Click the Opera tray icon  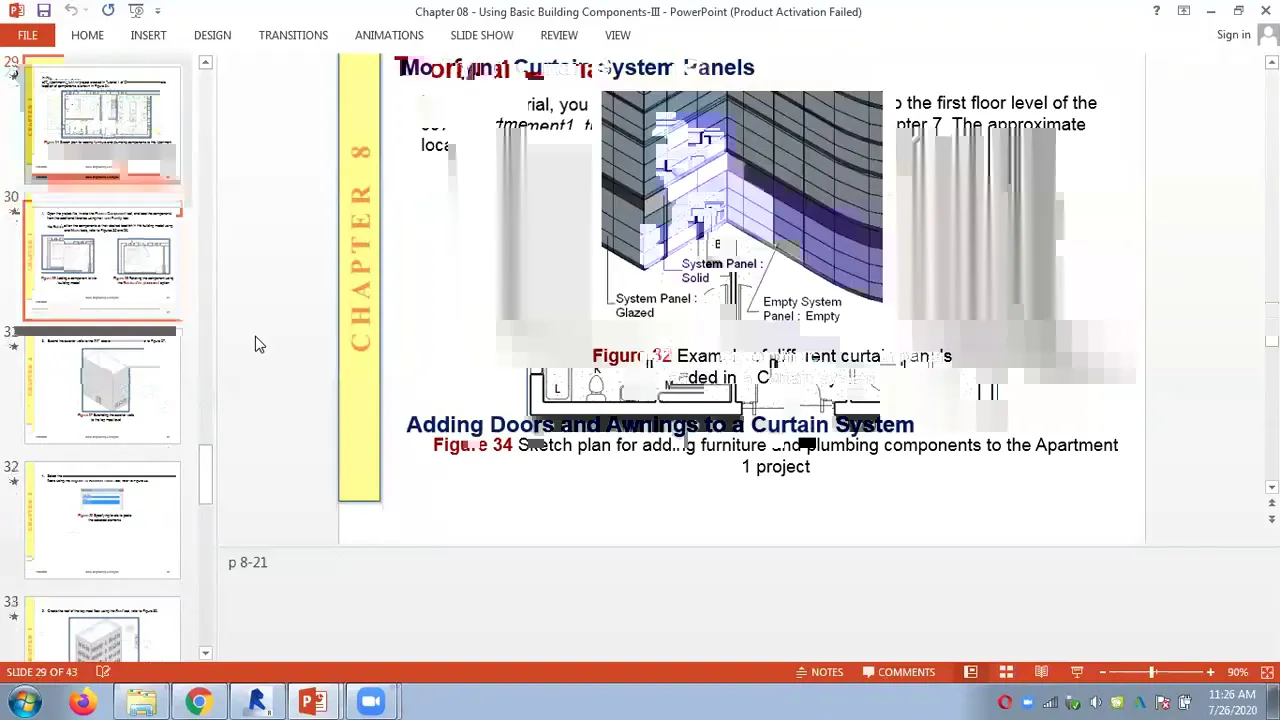pos(1005,702)
